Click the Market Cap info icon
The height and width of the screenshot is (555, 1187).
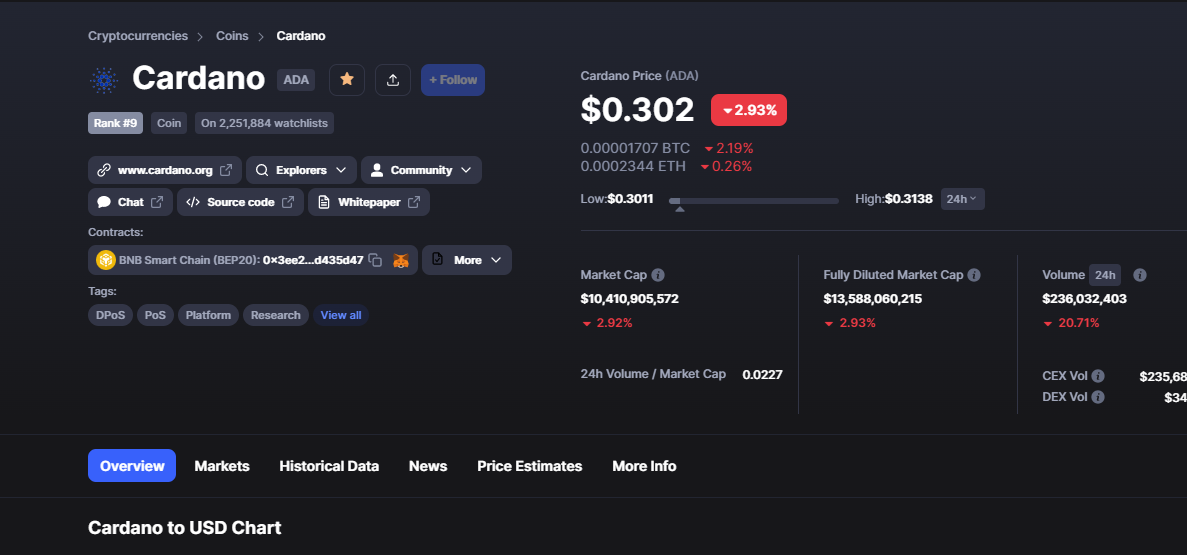pos(659,275)
